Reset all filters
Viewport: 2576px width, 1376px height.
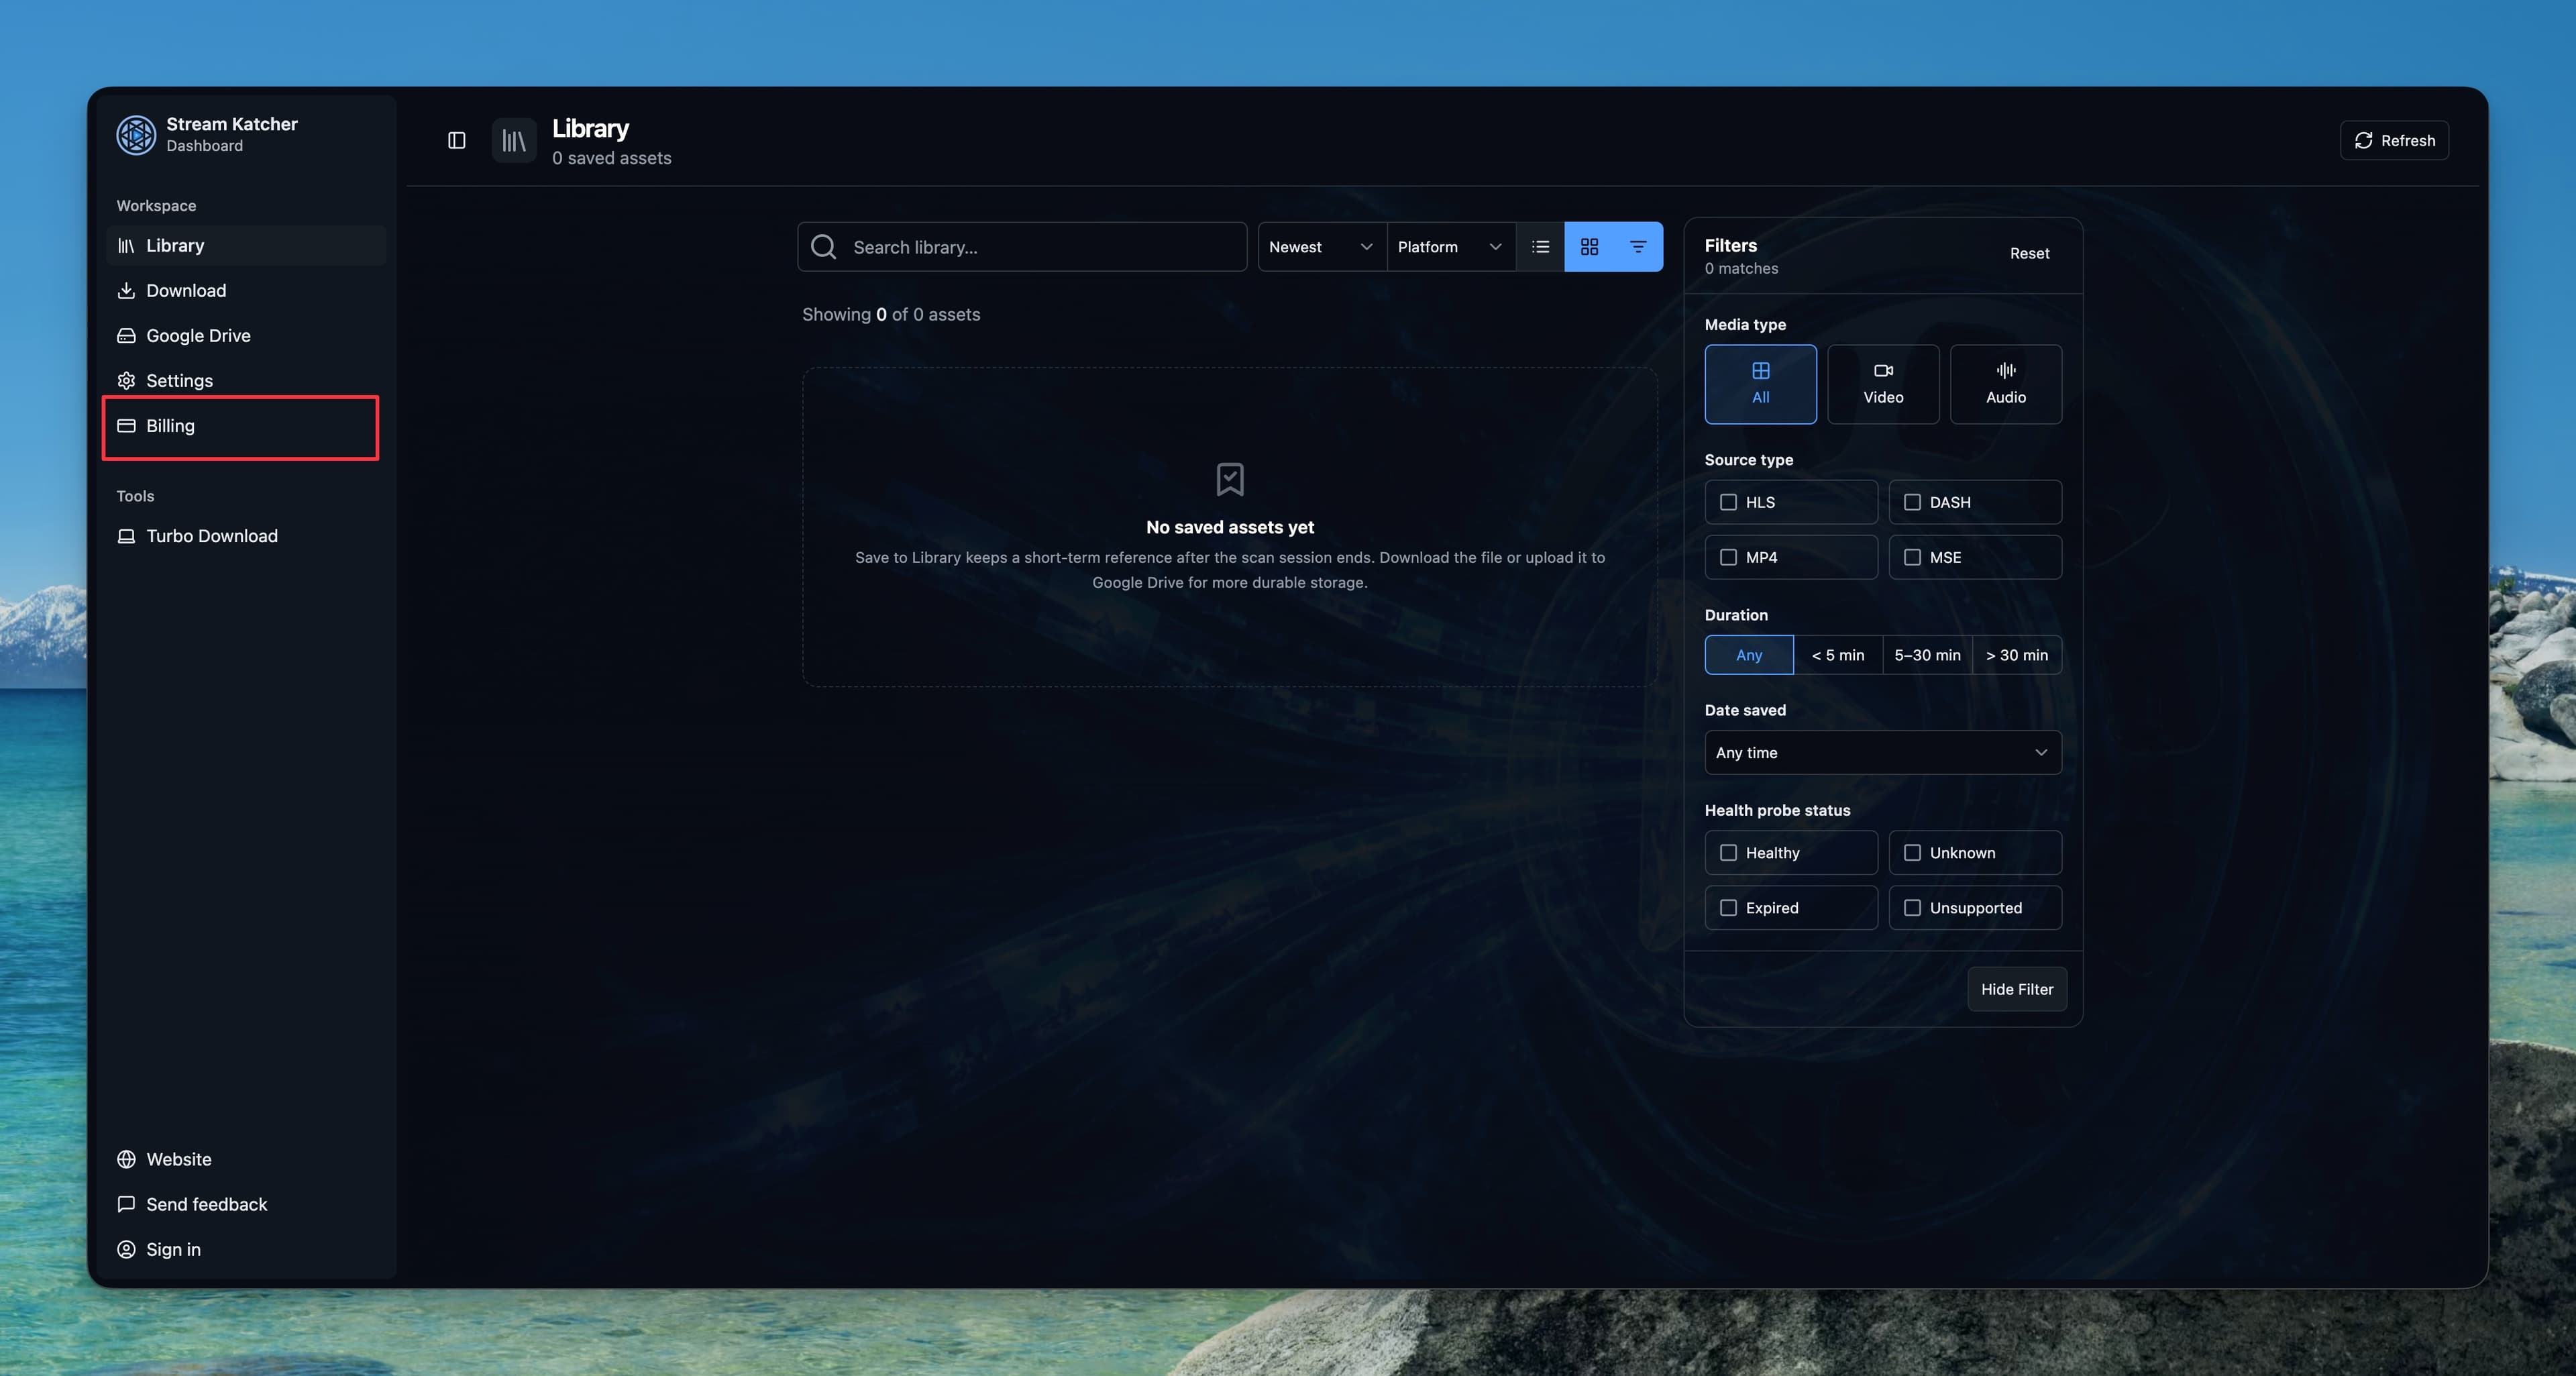[2029, 253]
